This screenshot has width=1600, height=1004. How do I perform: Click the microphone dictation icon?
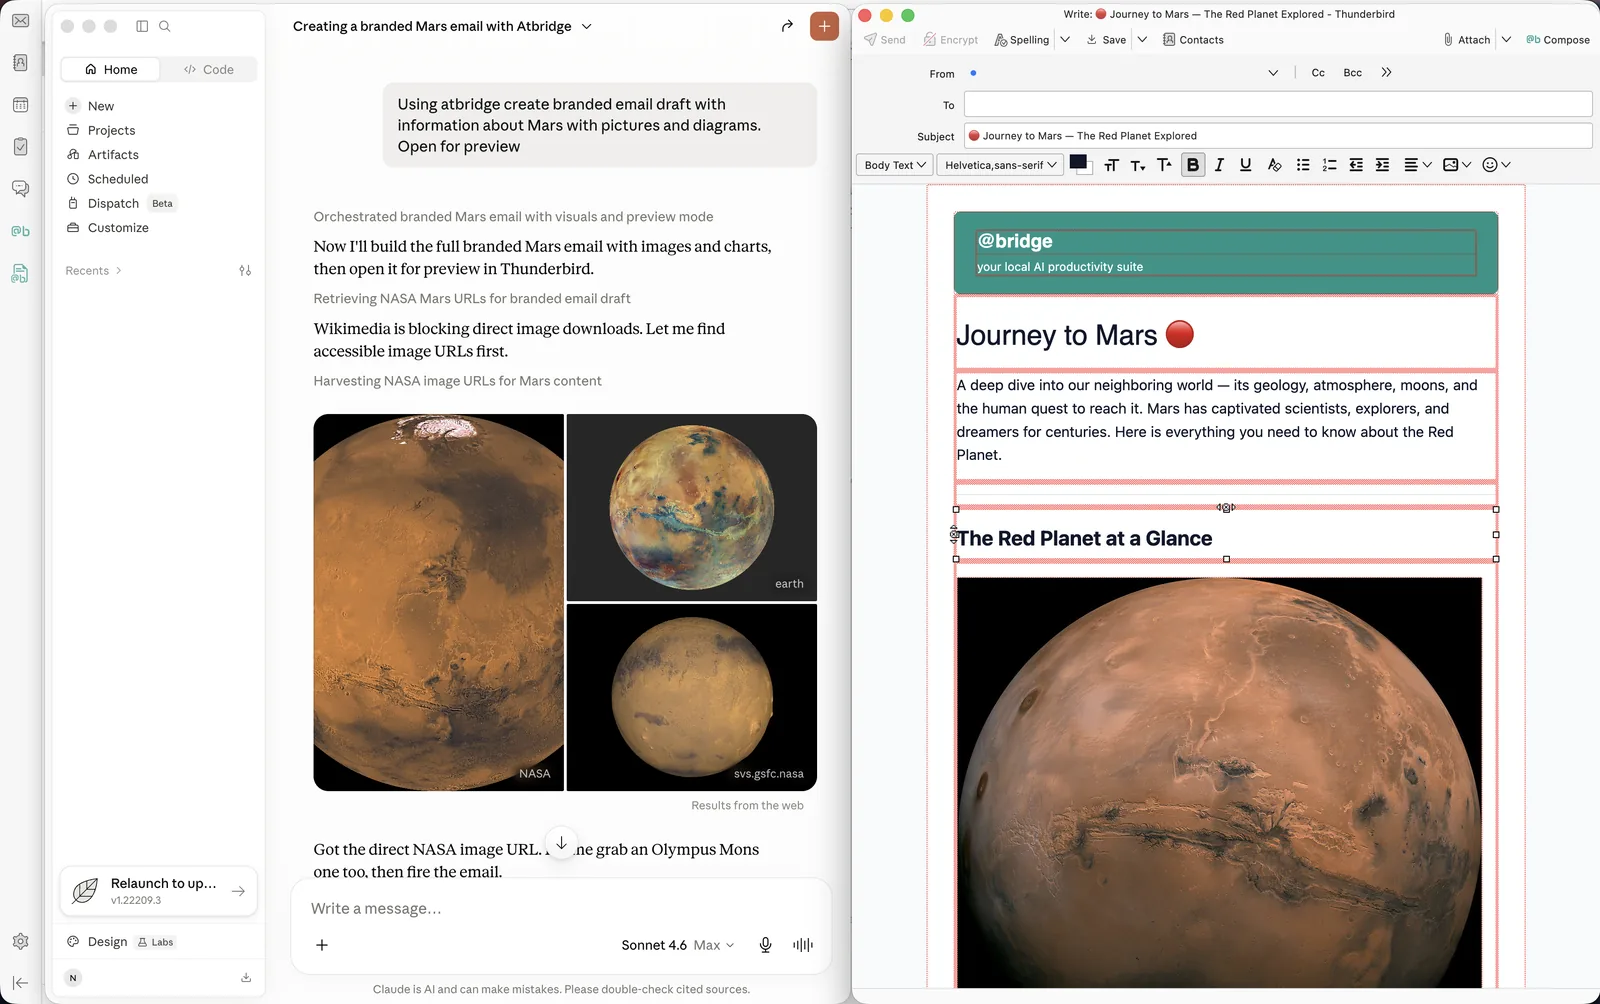(x=765, y=945)
